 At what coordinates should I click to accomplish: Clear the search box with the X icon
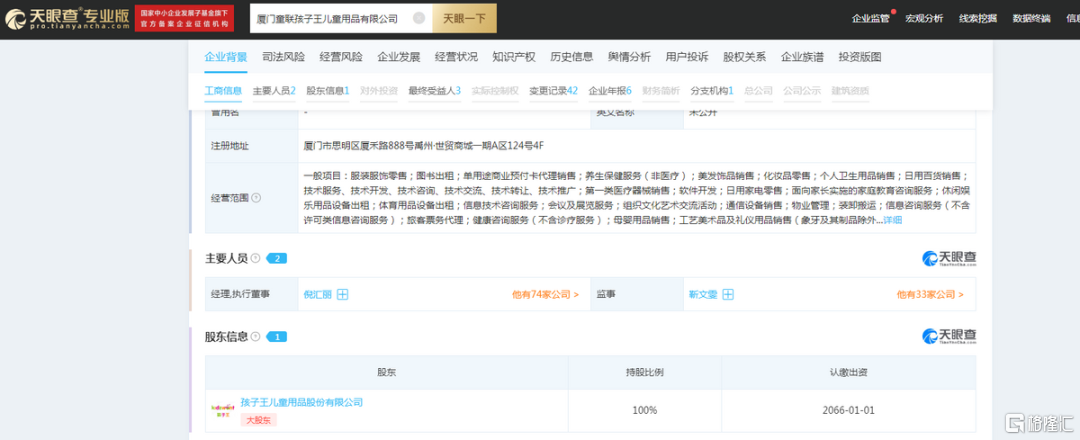[419, 19]
